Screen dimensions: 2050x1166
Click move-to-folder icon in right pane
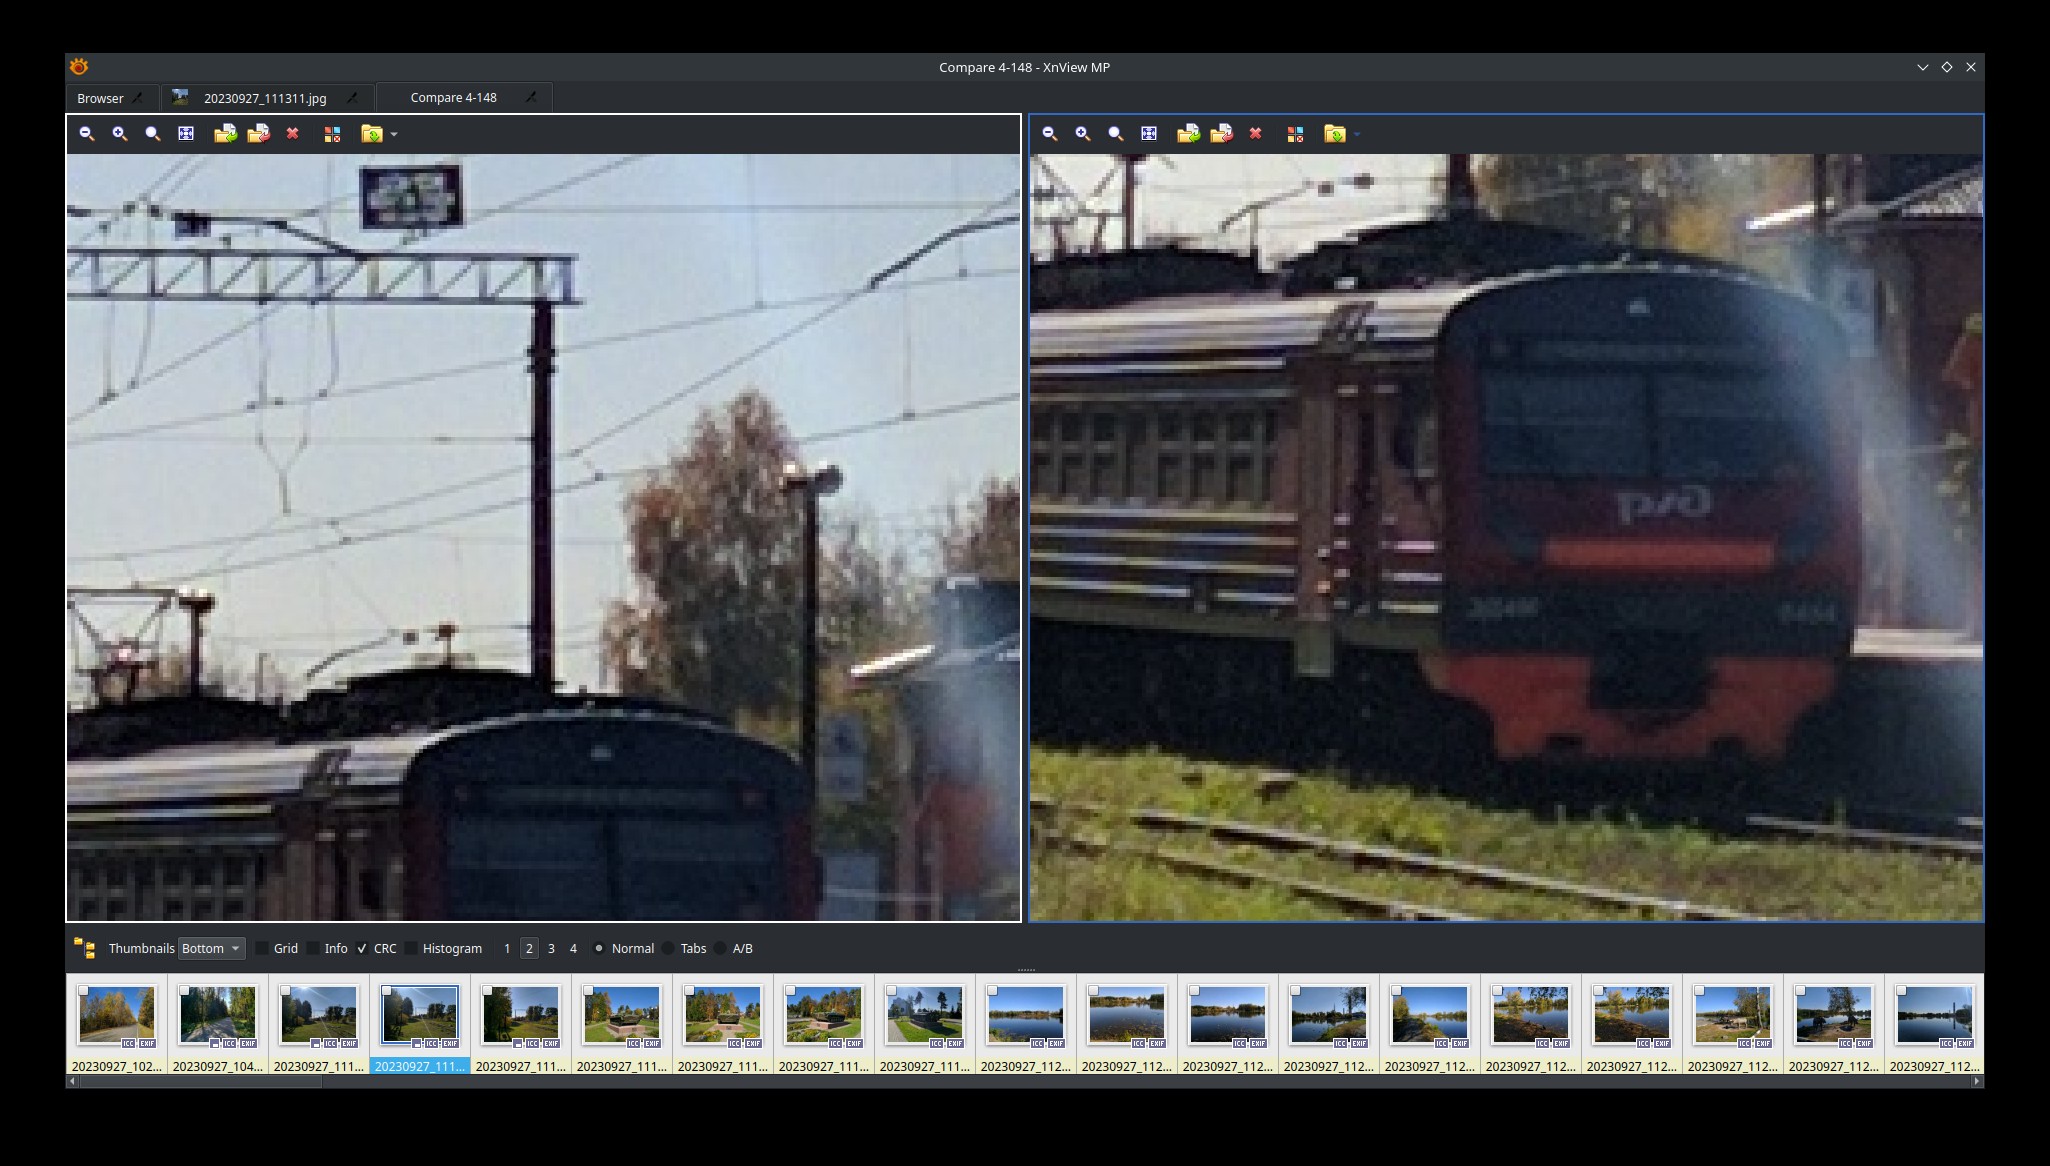pyautogui.click(x=1221, y=134)
